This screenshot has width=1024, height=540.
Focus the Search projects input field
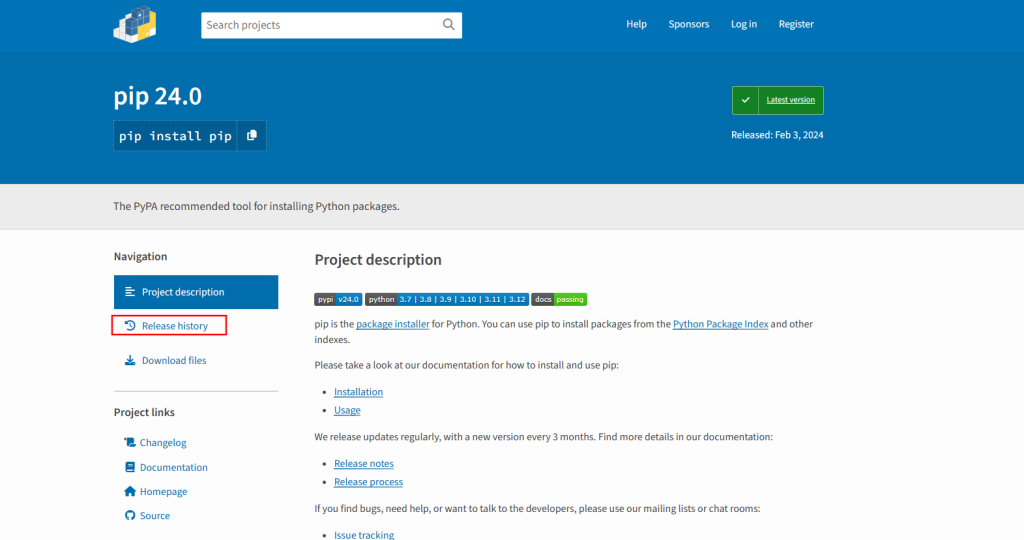coord(318,25)
